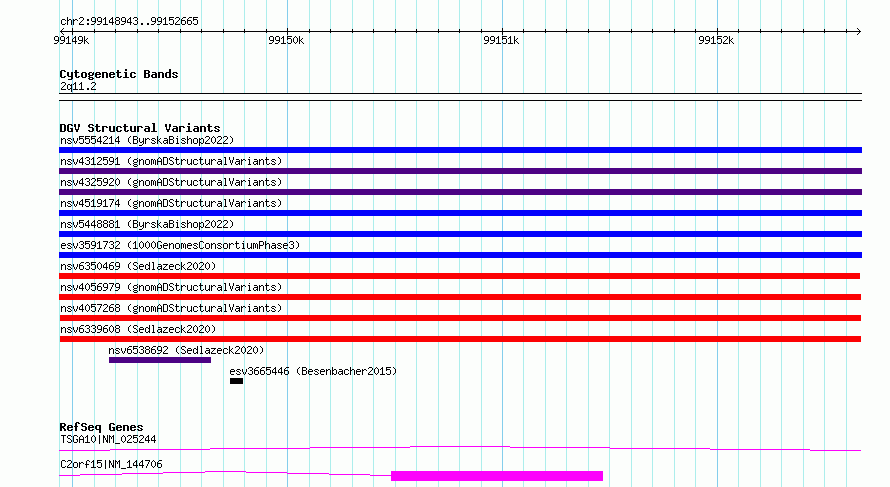The width and height of the screenshot is (890, 487).
Task: Select the blue bar under nsv5448881
Action: point(460,234)
